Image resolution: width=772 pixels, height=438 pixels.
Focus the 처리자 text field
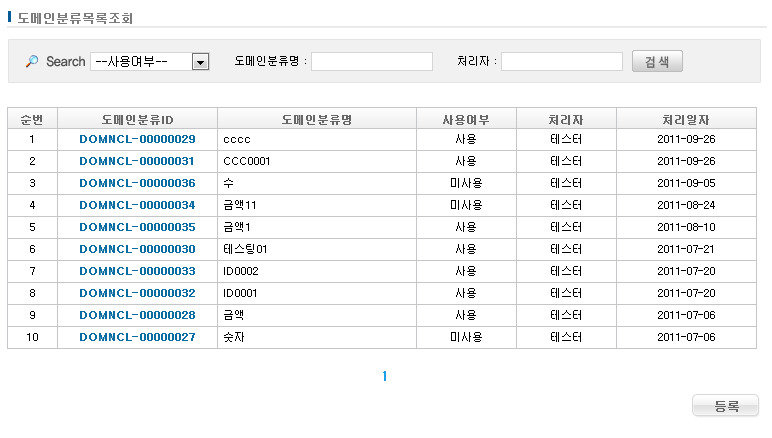click(562, 62)
